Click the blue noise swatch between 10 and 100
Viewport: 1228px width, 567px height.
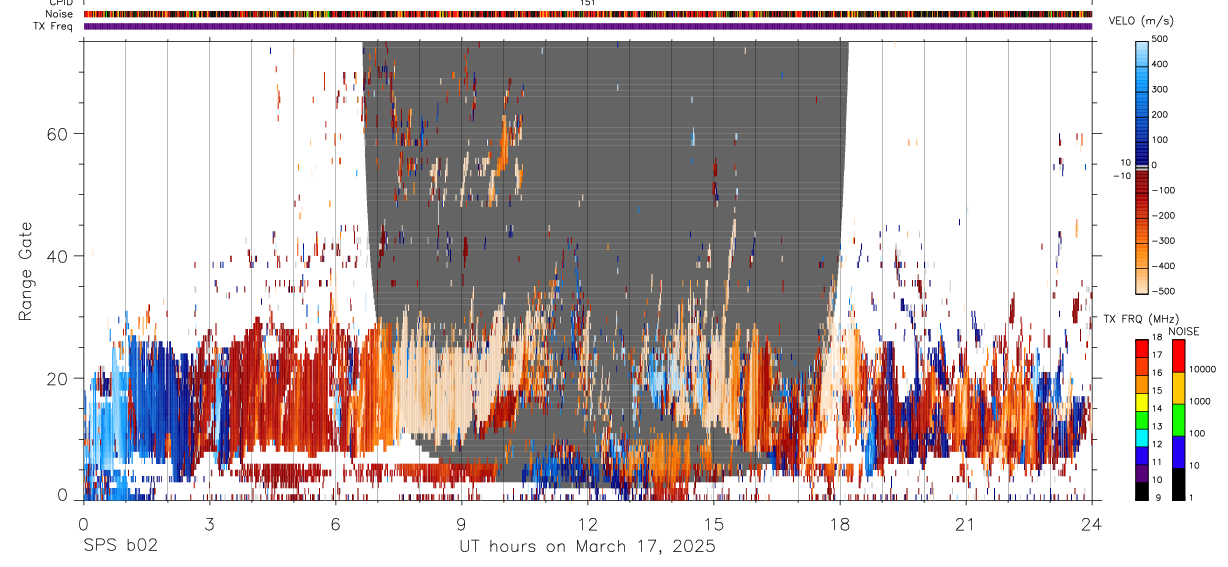click(1178, 452)
